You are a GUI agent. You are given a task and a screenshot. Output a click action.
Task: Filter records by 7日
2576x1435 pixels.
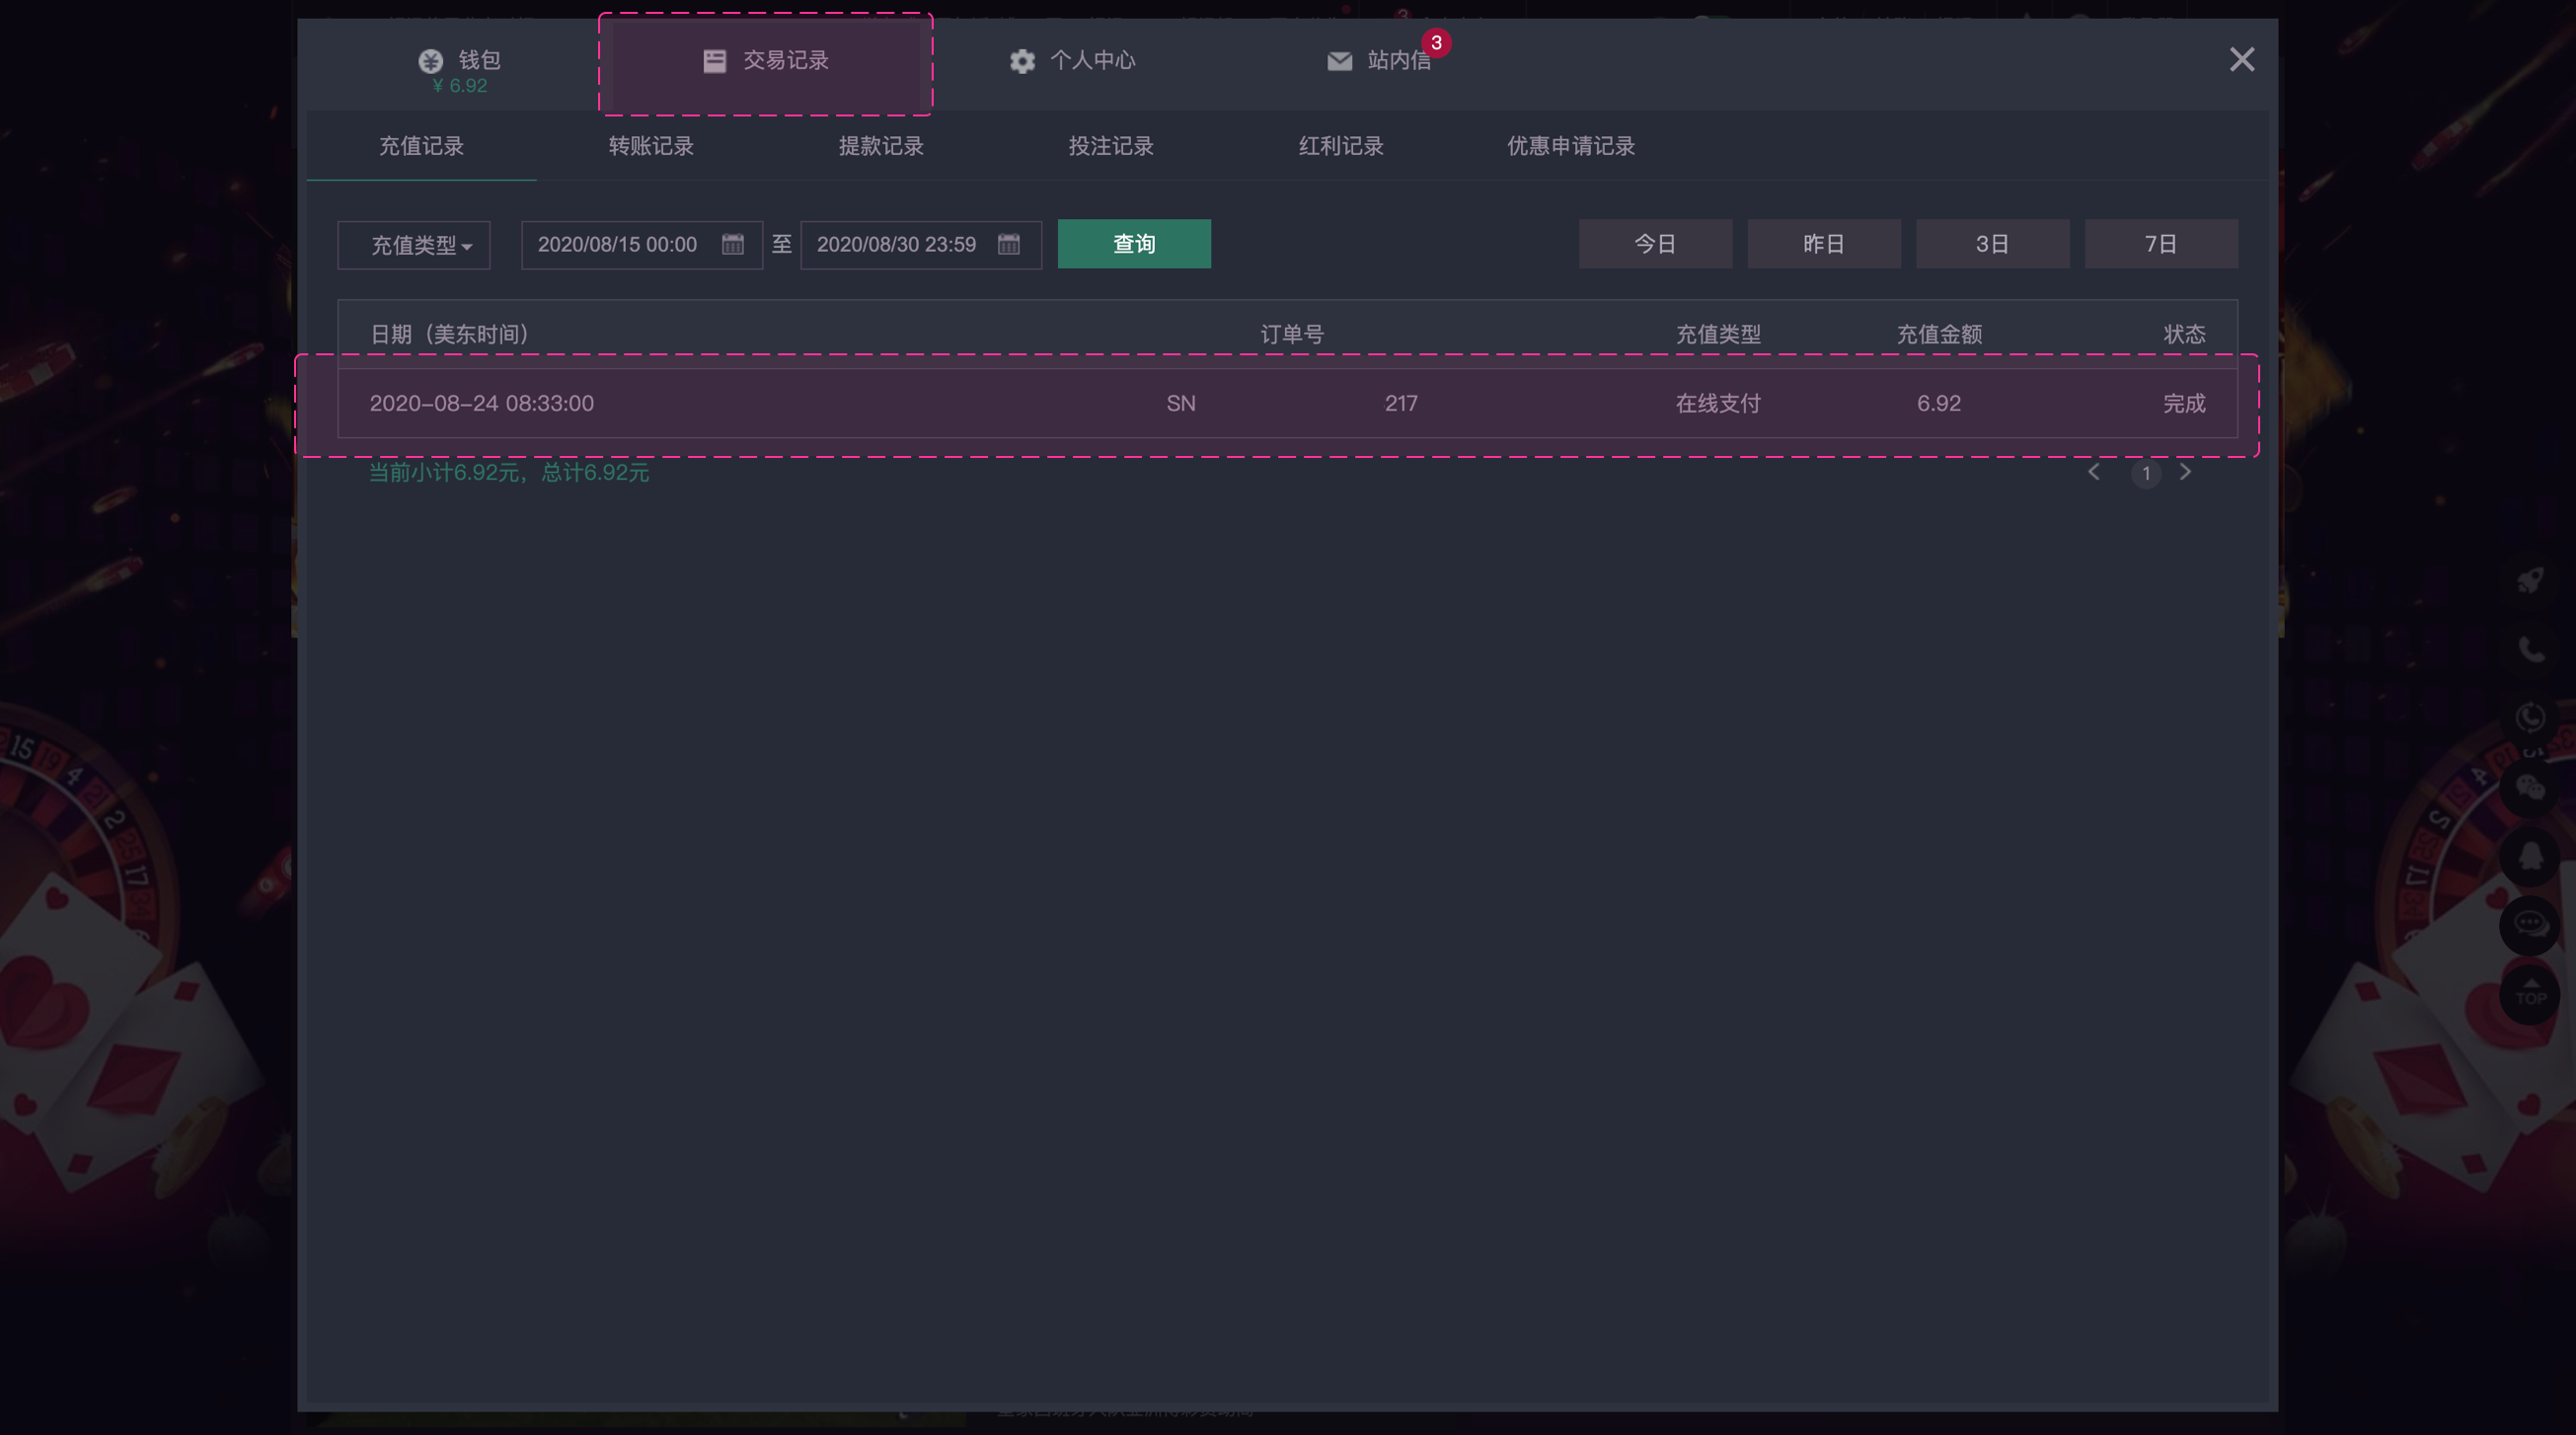[2161, 244]
